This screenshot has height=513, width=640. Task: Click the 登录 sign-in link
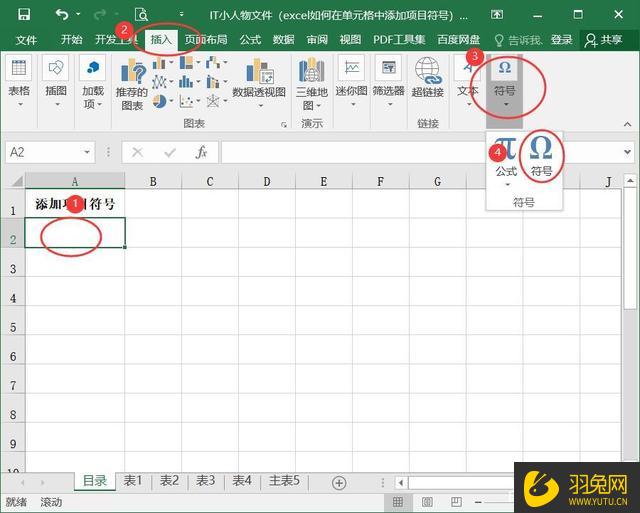click(561, 40)
